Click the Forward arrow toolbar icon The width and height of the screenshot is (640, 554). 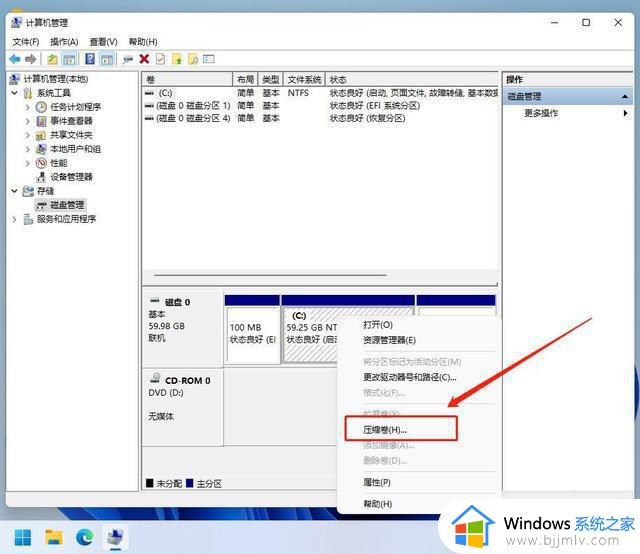31,59
